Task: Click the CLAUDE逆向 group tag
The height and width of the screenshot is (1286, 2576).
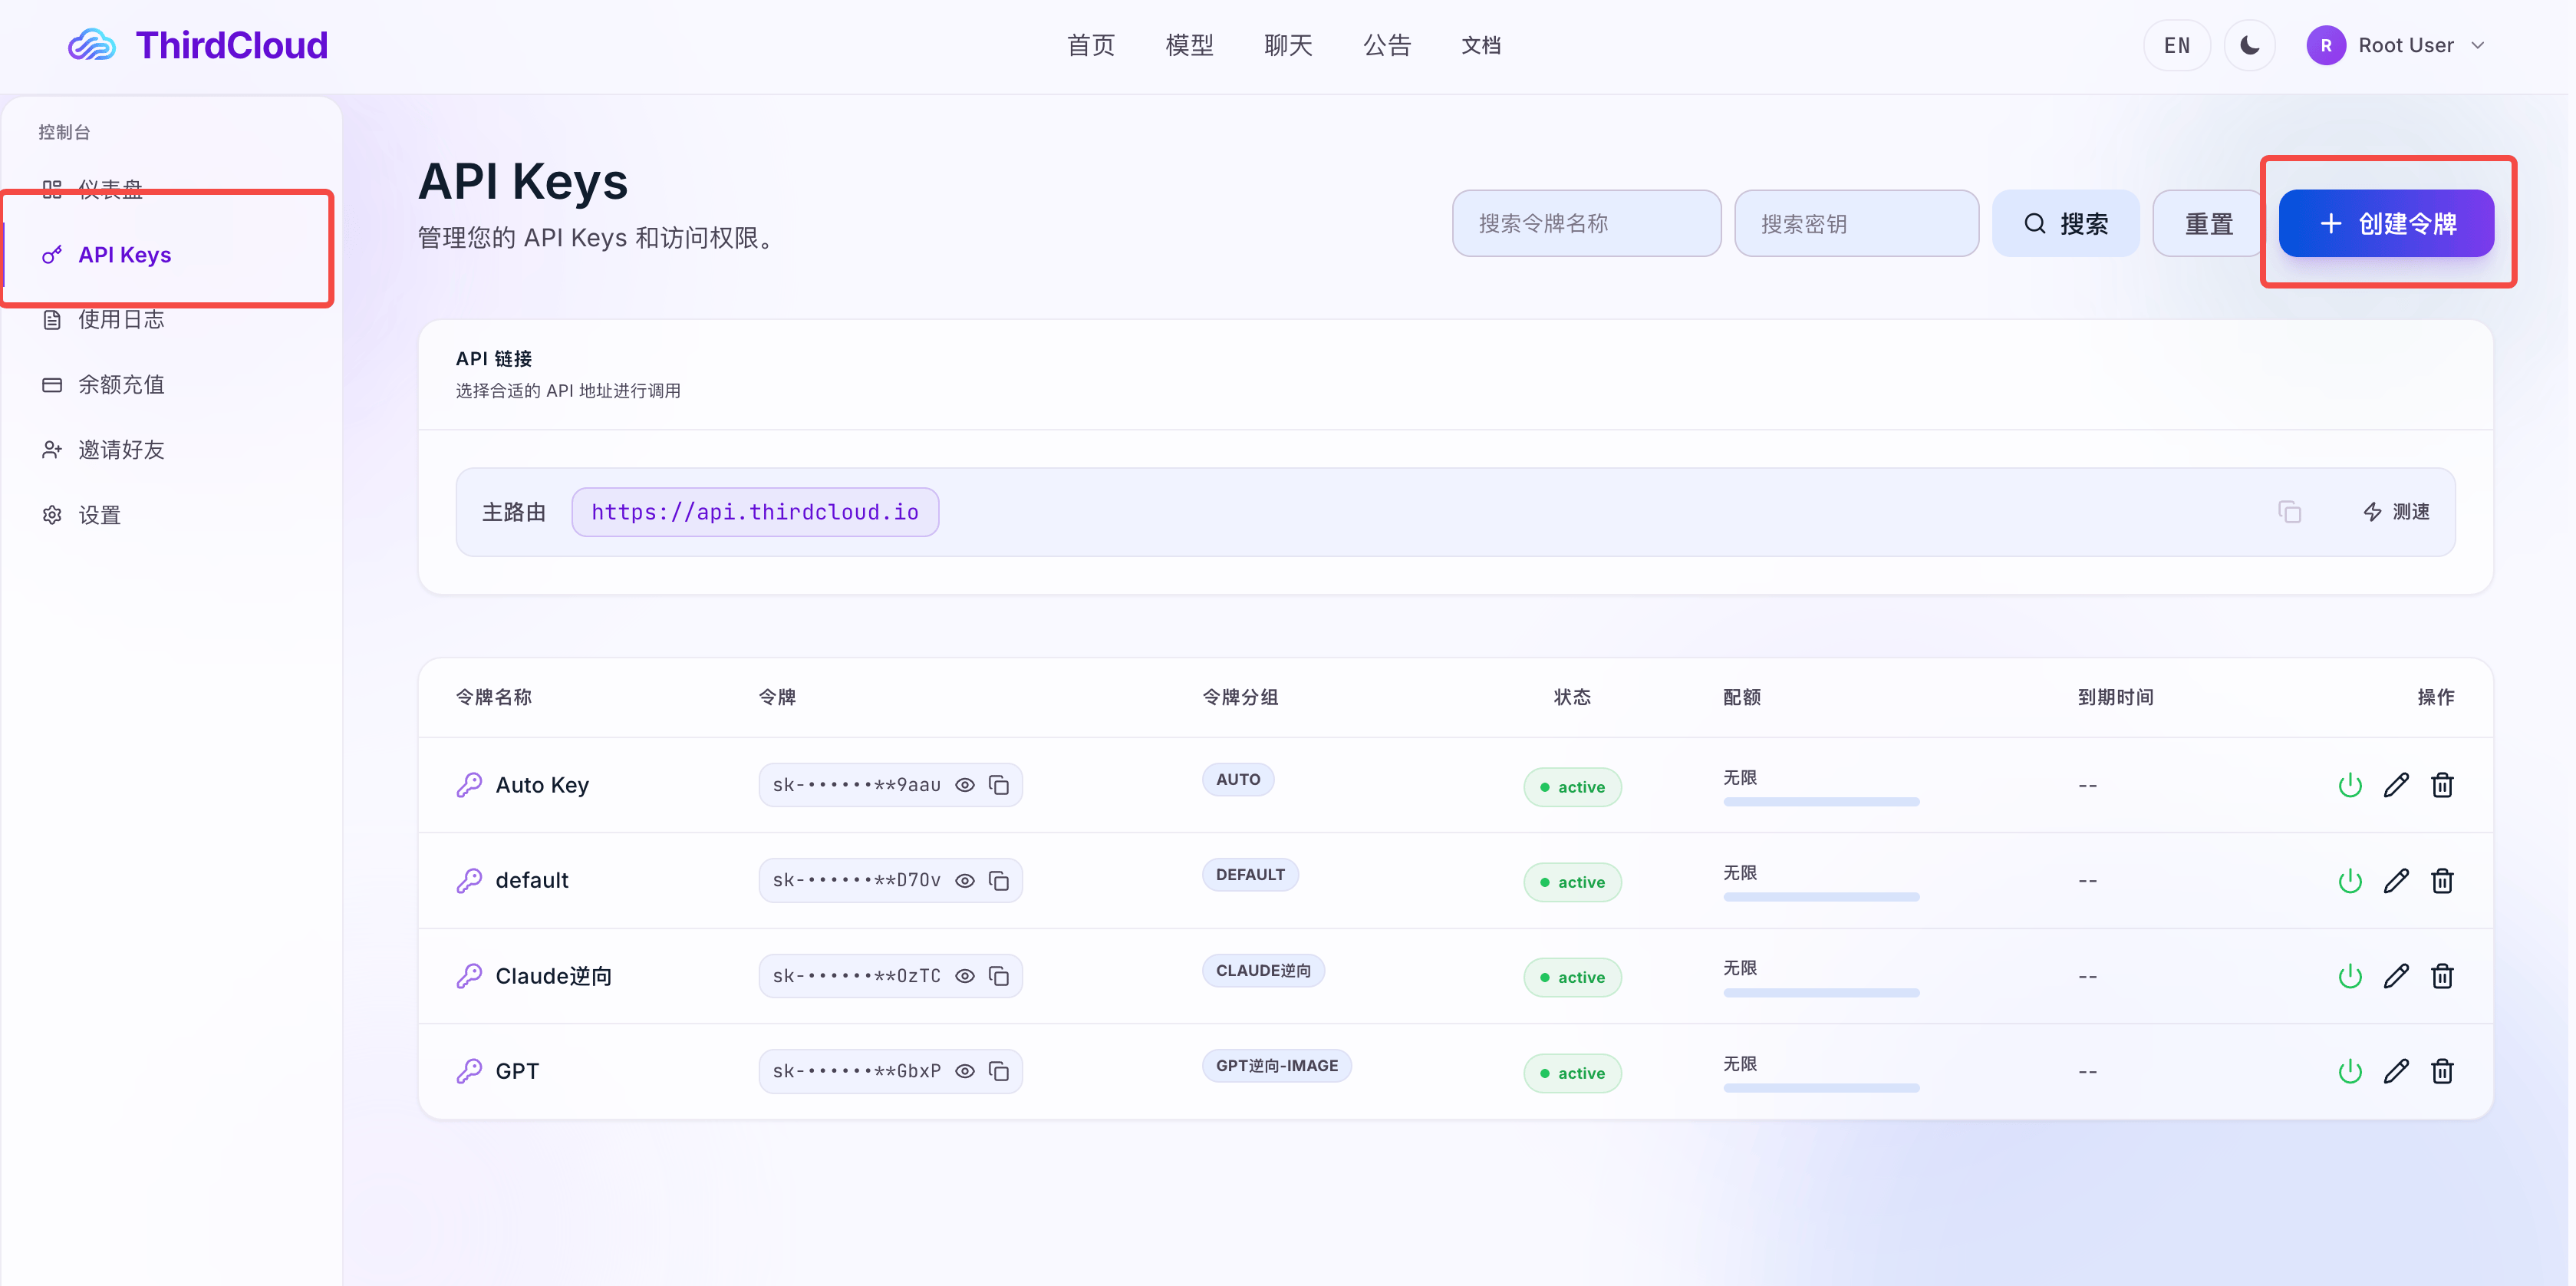Action: [x=1263, y=970]
